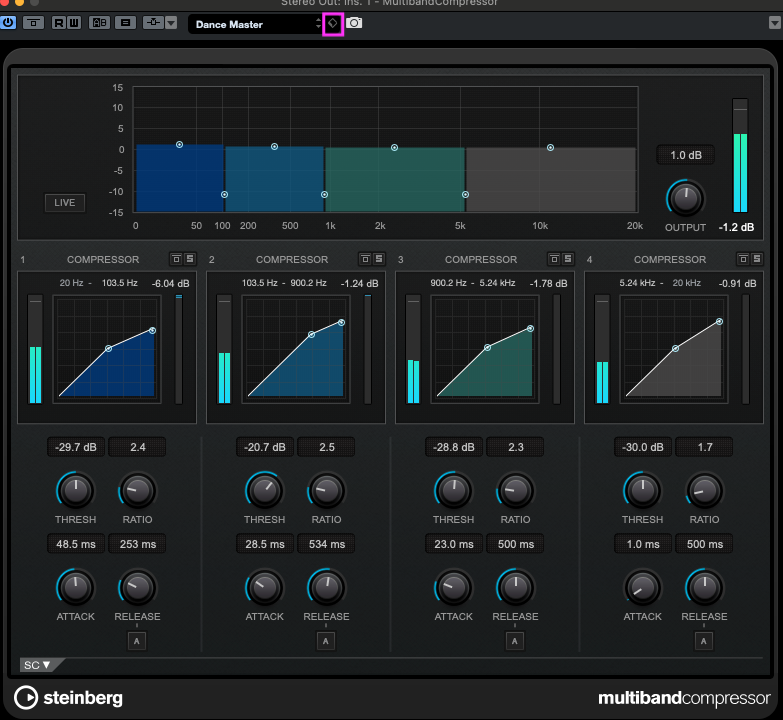Click band 3 compressor curve threshold point

(487, 348)
